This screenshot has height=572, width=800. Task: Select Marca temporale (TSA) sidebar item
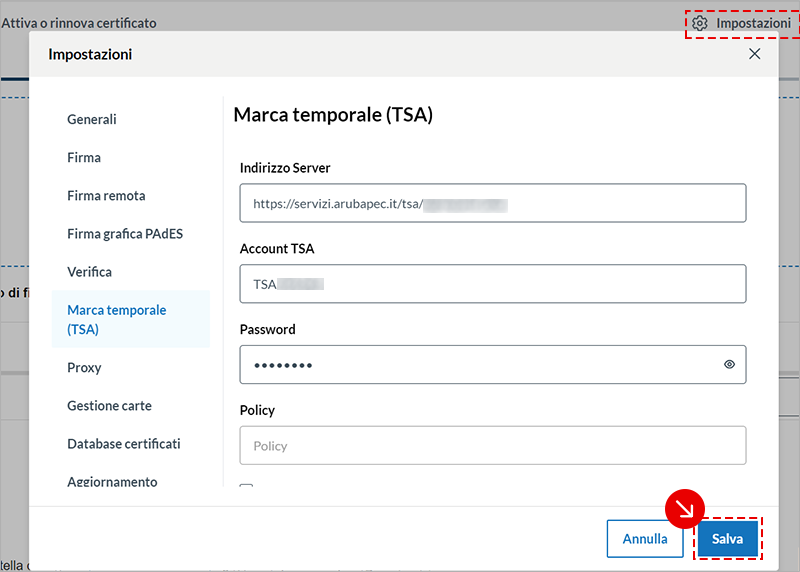[x=116, y=319]
